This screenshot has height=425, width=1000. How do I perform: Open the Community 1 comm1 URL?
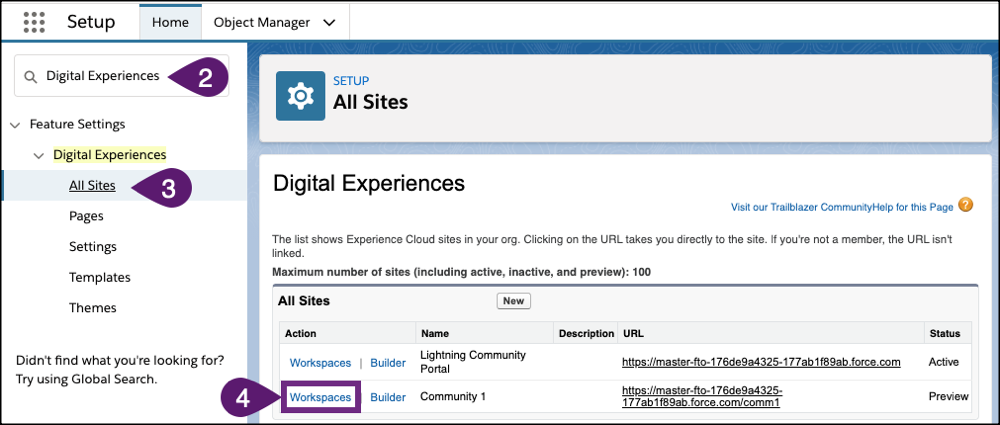pyautogui.click(x=702, y=396)
